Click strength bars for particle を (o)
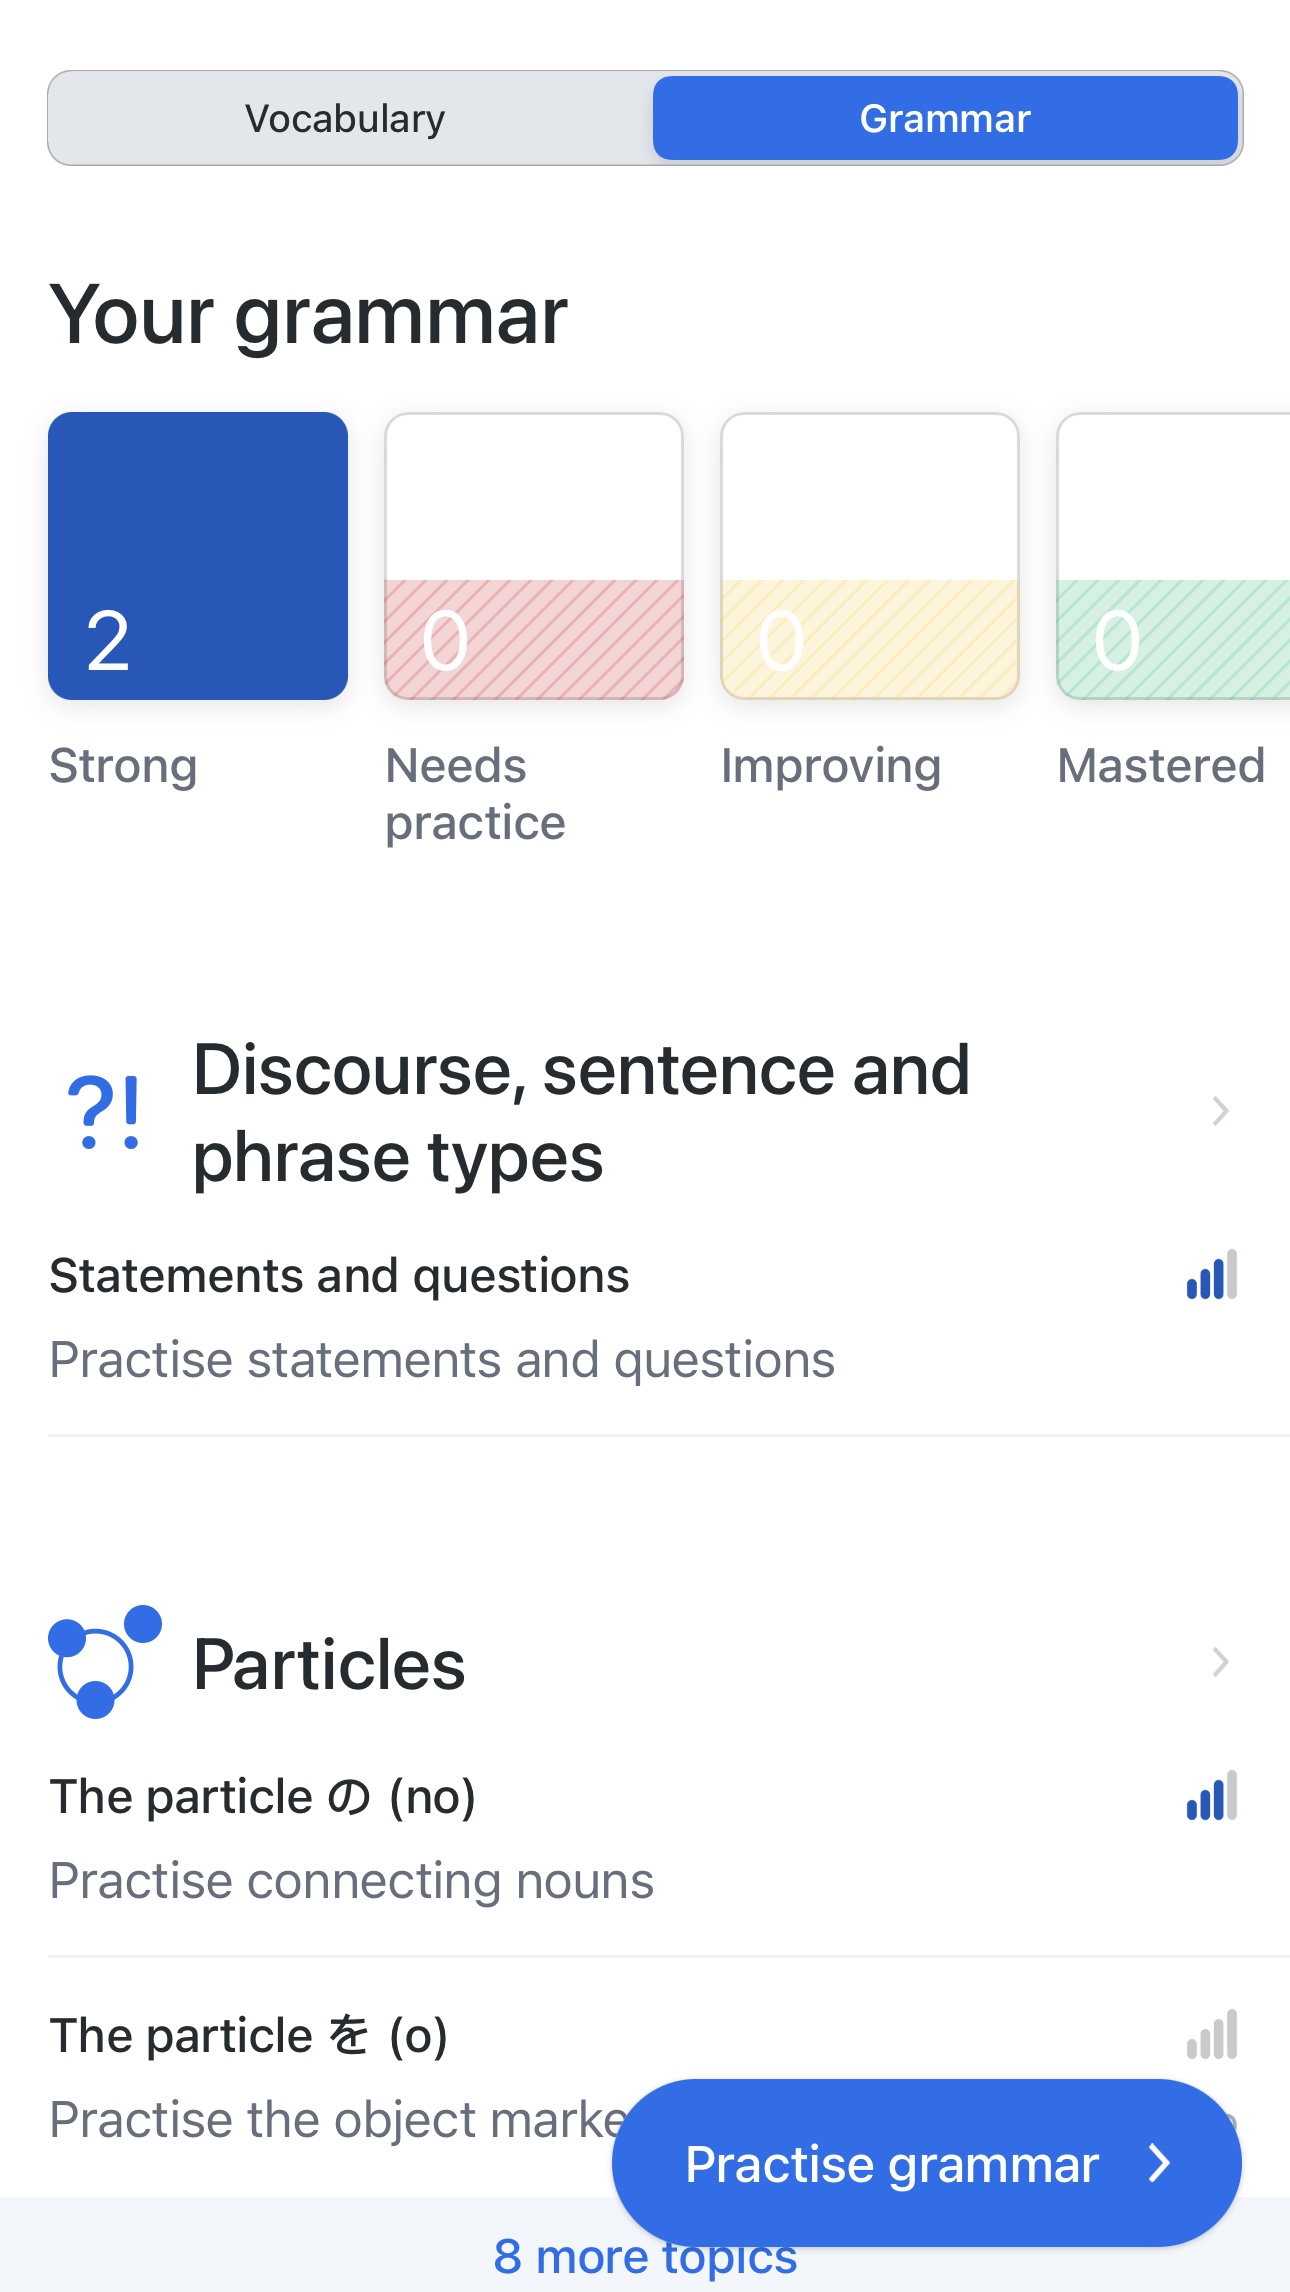The image size is (1290, 2292). click(1211, 2036)
